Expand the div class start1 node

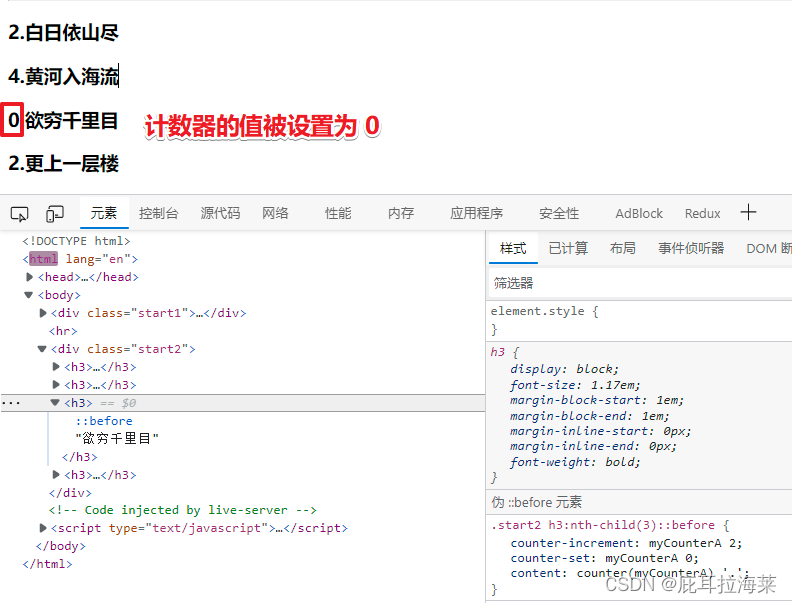[x=43, y=313]
